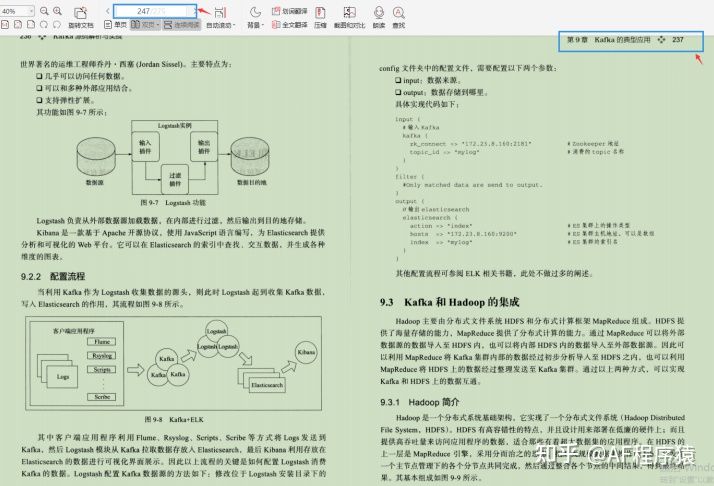This screenshot has height=486, width=714.
Task: Click the 自动滚动 auto scroll icon
Action: [220, 13]
